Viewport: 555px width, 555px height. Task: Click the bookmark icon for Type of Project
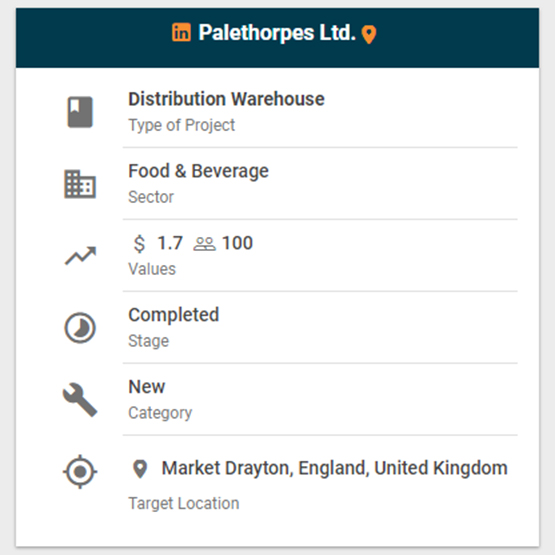click(80, 112)
